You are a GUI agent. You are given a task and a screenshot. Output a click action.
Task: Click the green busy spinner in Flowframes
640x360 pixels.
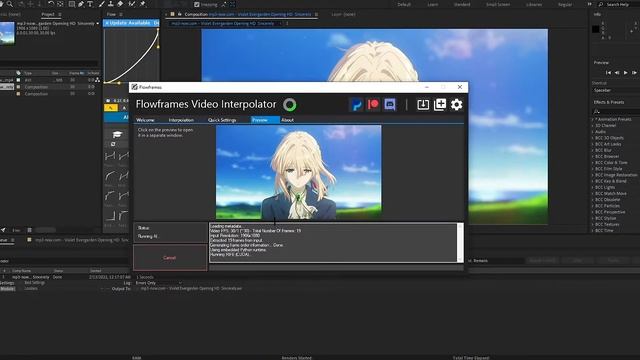[x=290, y=105]
